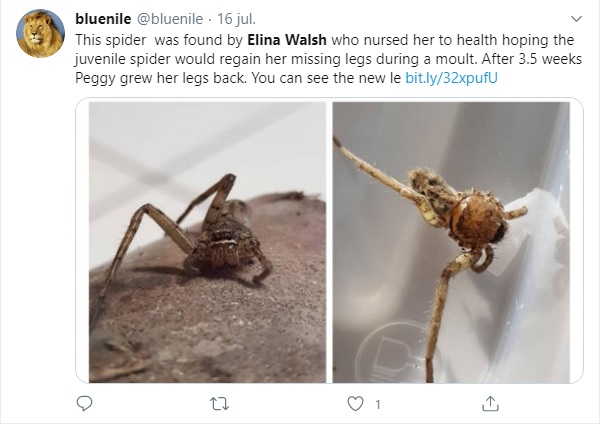The height and width of the screenshot is (424, 602).
Task: Retweet the bluenile post
Action: (220, 403)
